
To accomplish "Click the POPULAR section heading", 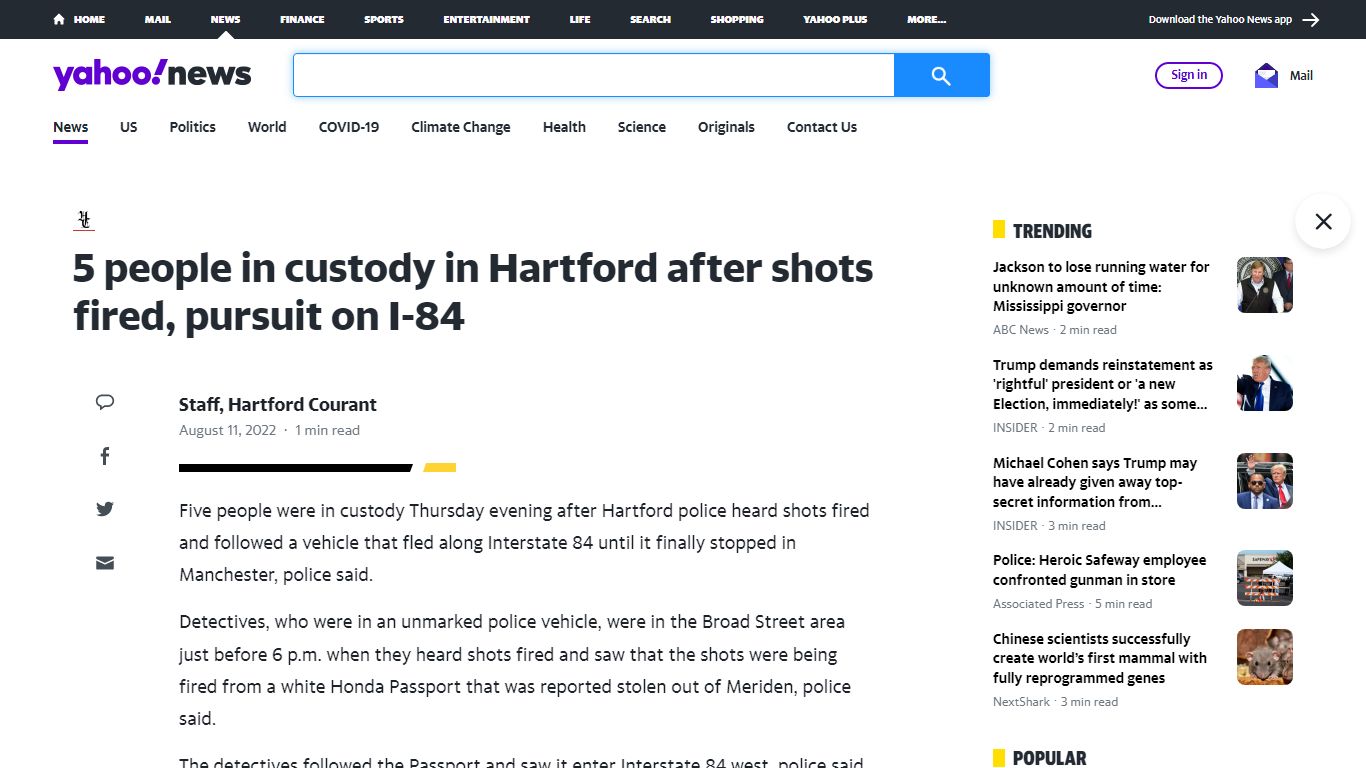I will [x=1049, y=758].
